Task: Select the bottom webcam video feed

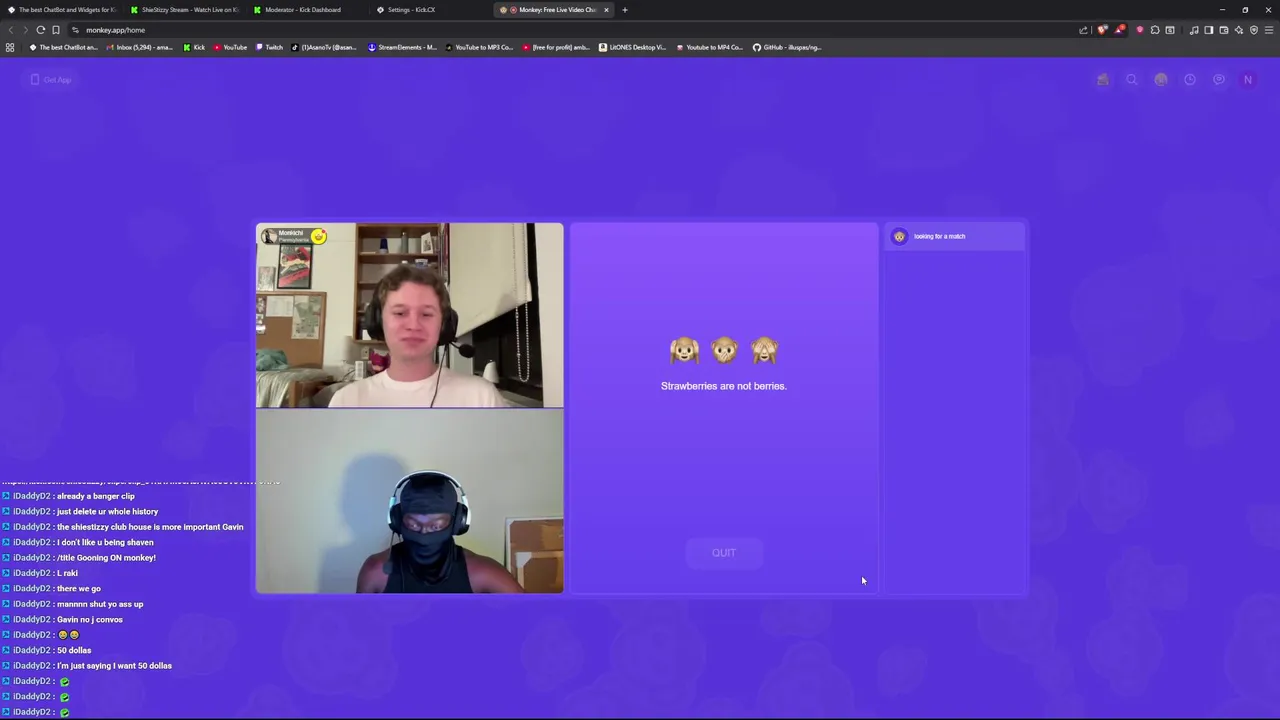Action: (x=410, y=501)
